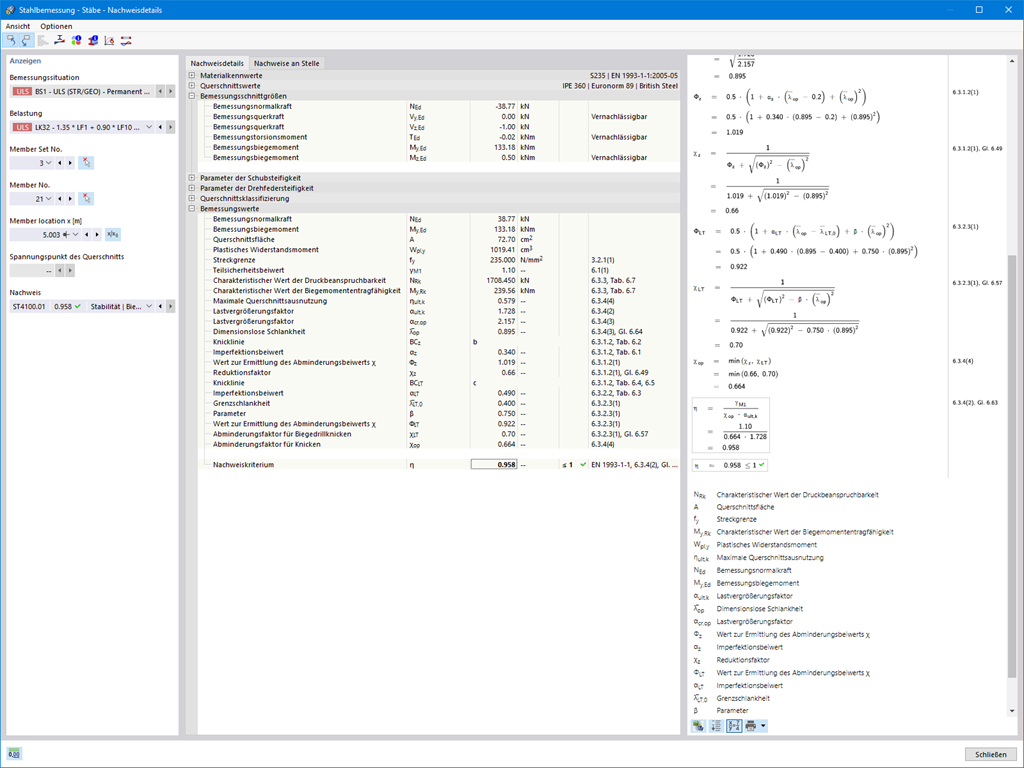This screenshot has width=1024, height=768.
Task: Click the graph chart toolbar icon
Action: click(x=109, y=40)
